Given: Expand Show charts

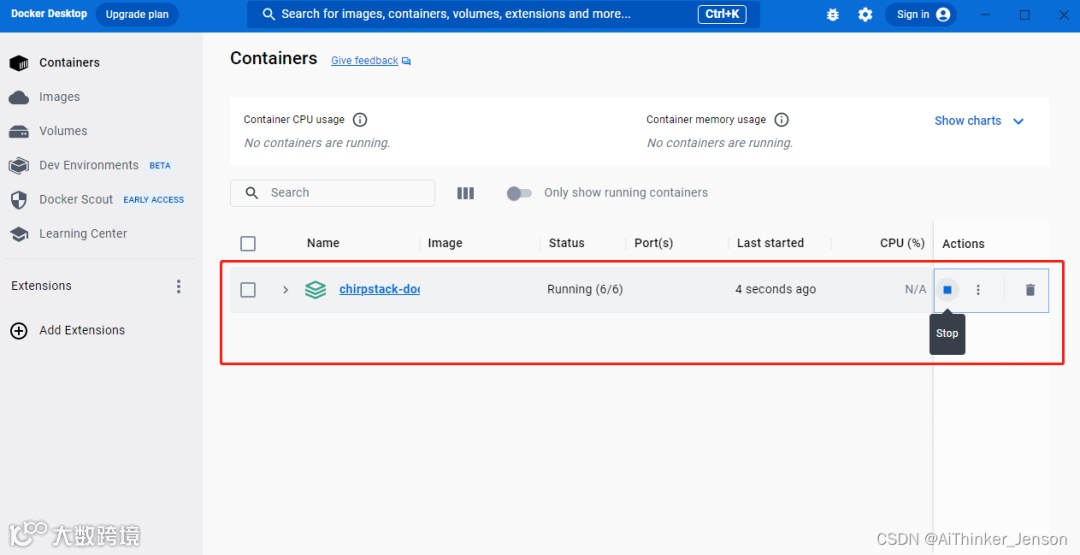Looking at the screenshot, I should click(979, 121).
